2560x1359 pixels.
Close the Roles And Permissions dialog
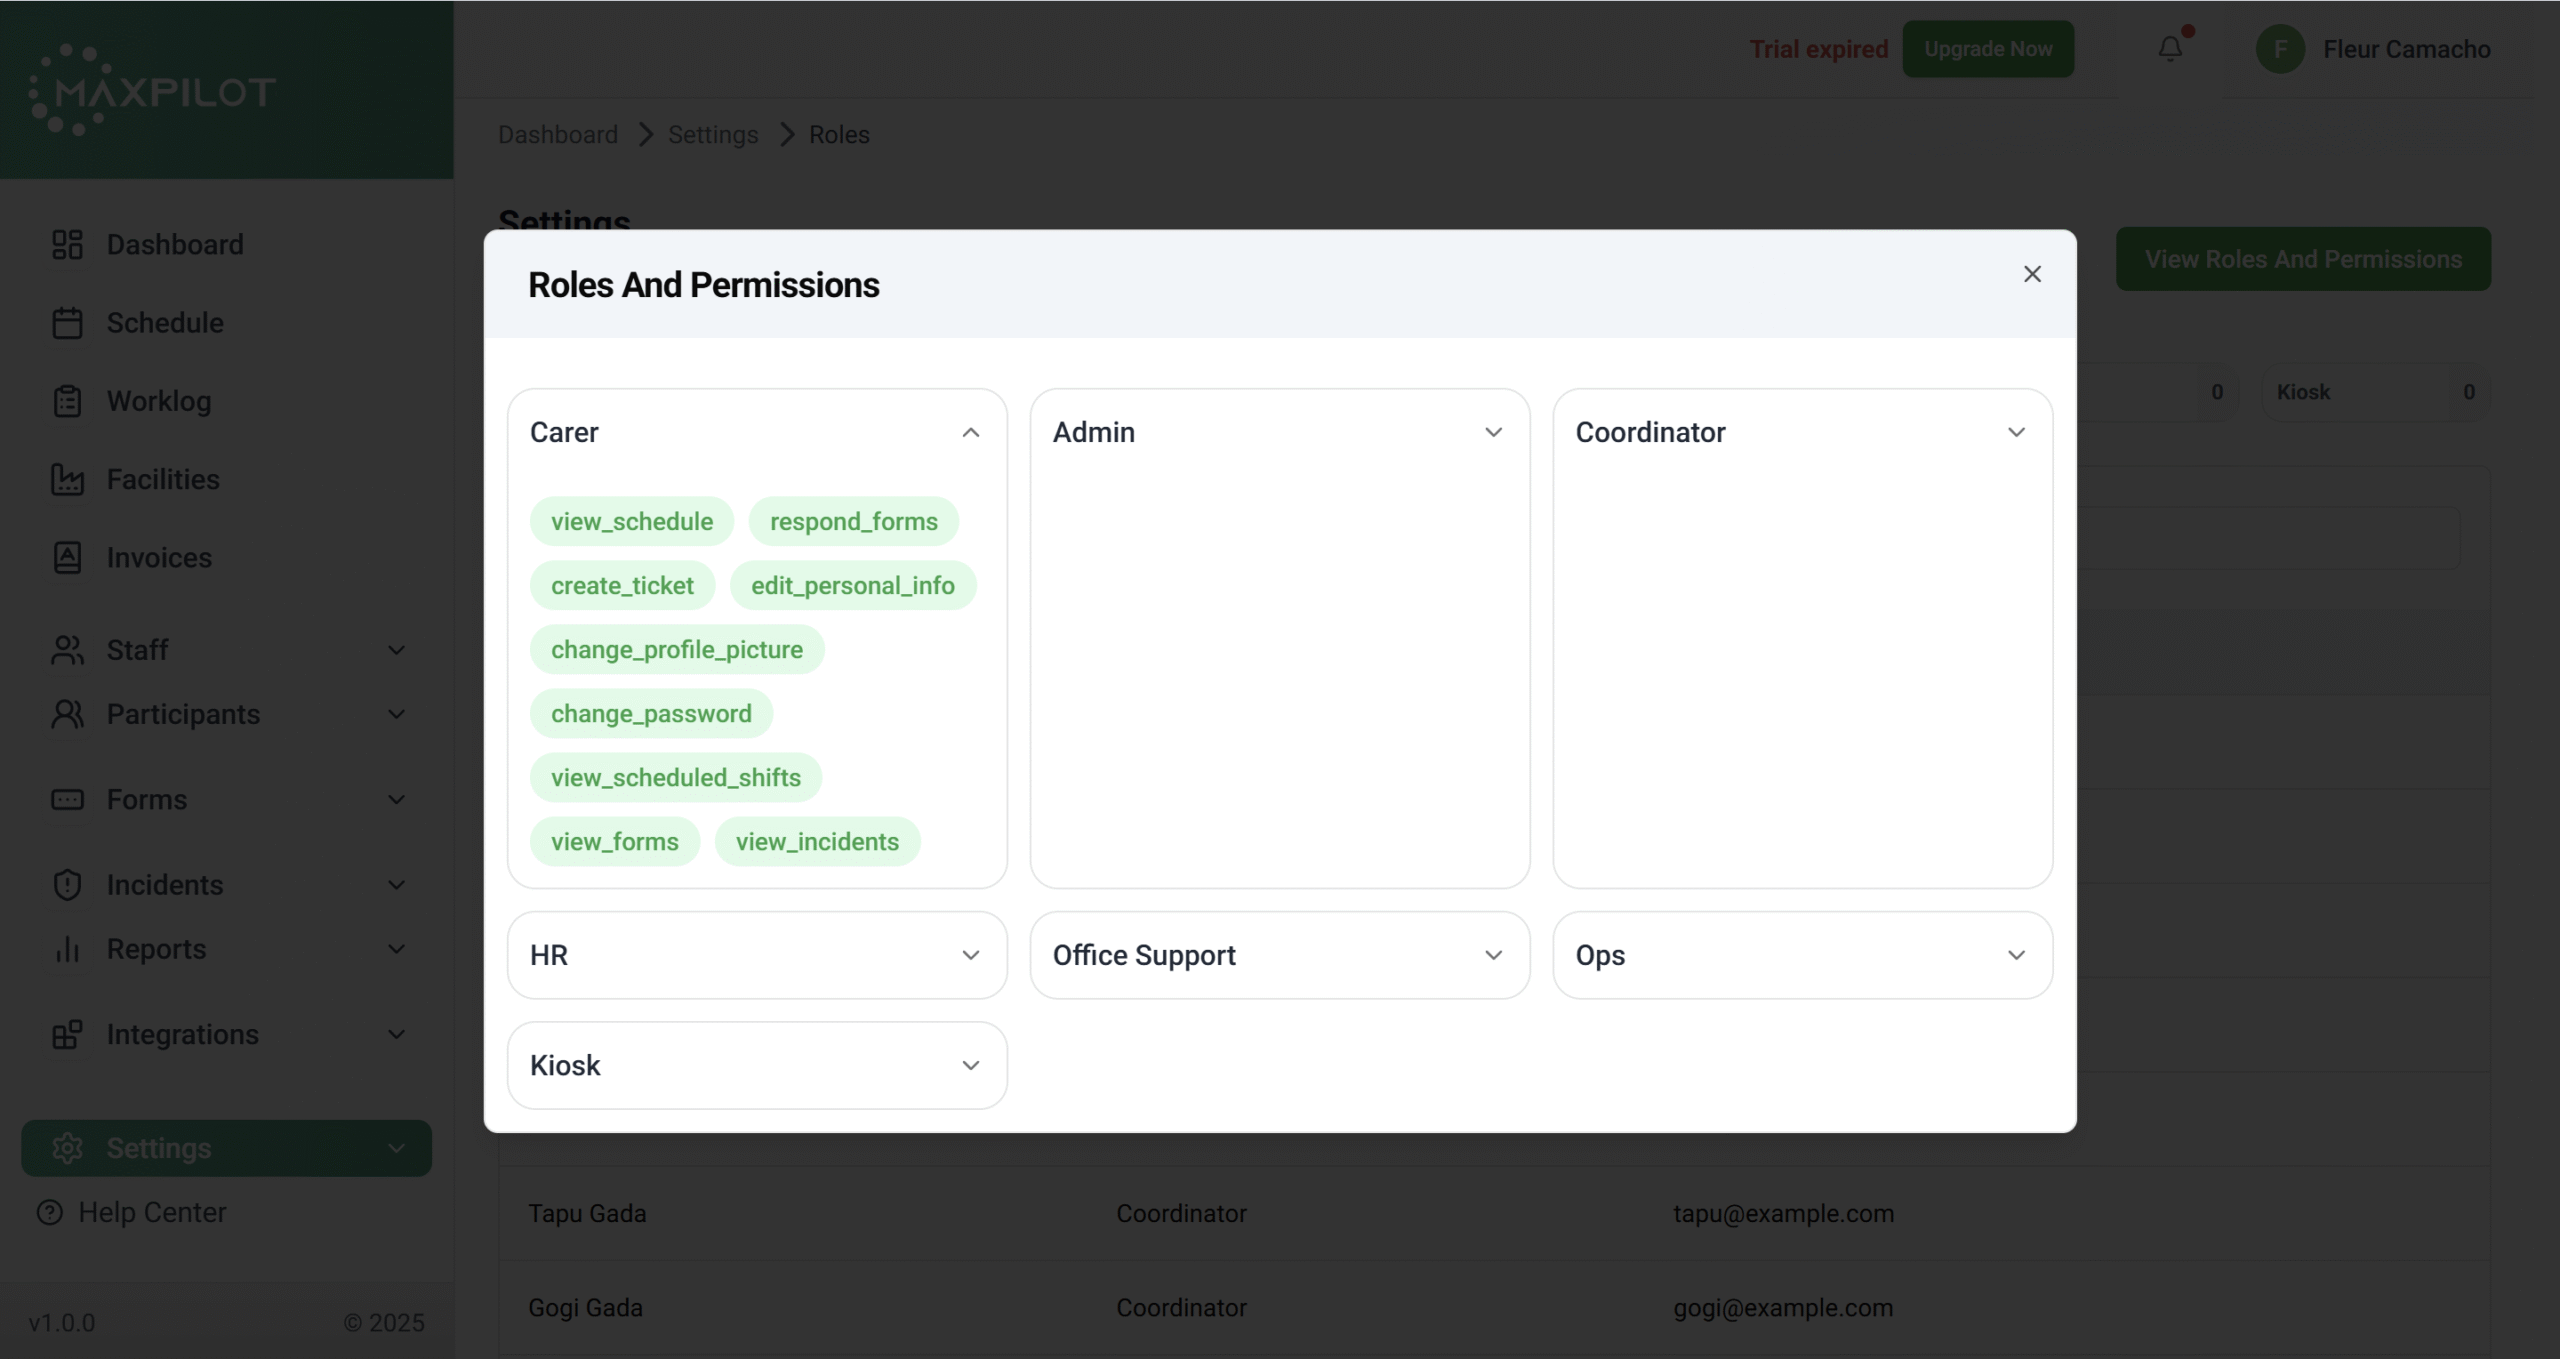pos(2031,274)
